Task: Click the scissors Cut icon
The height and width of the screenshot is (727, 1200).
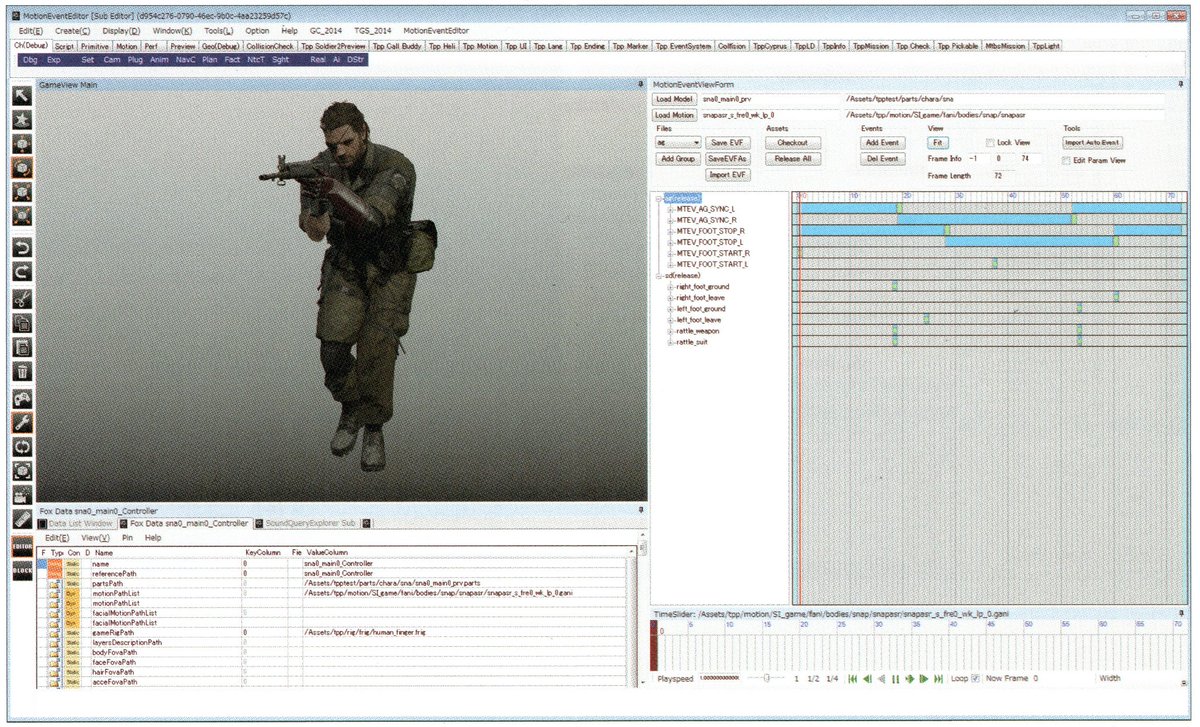Action: pos(22,299)
